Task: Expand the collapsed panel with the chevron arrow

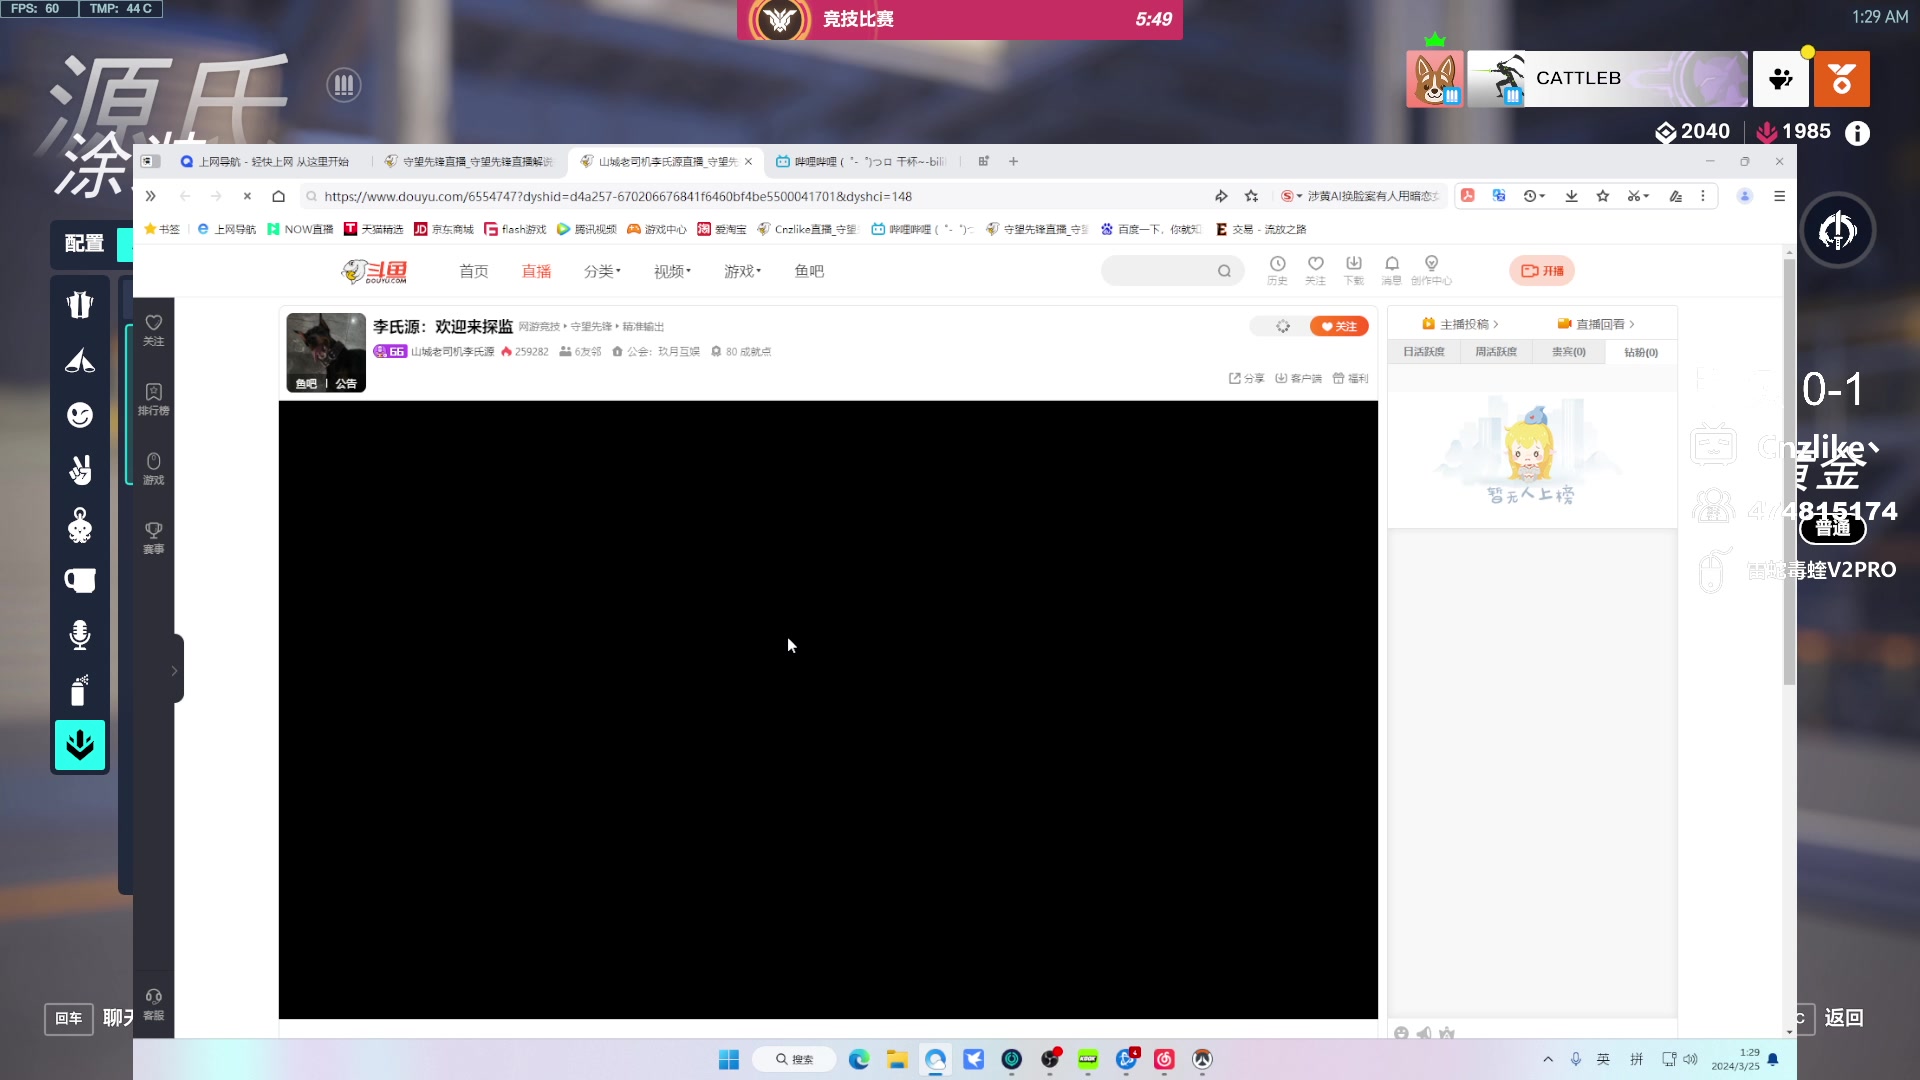Action: 176,668
